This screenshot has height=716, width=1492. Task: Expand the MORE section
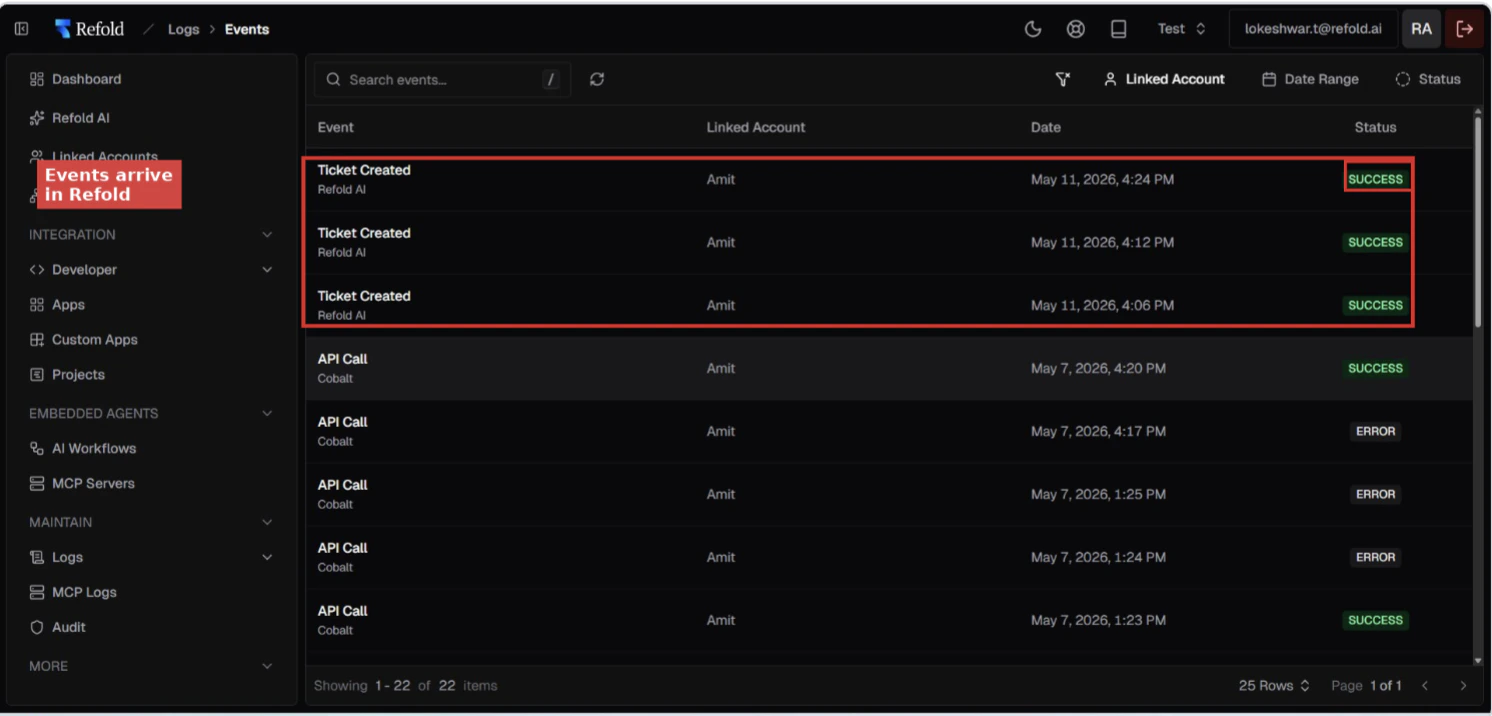coord(266,666)
